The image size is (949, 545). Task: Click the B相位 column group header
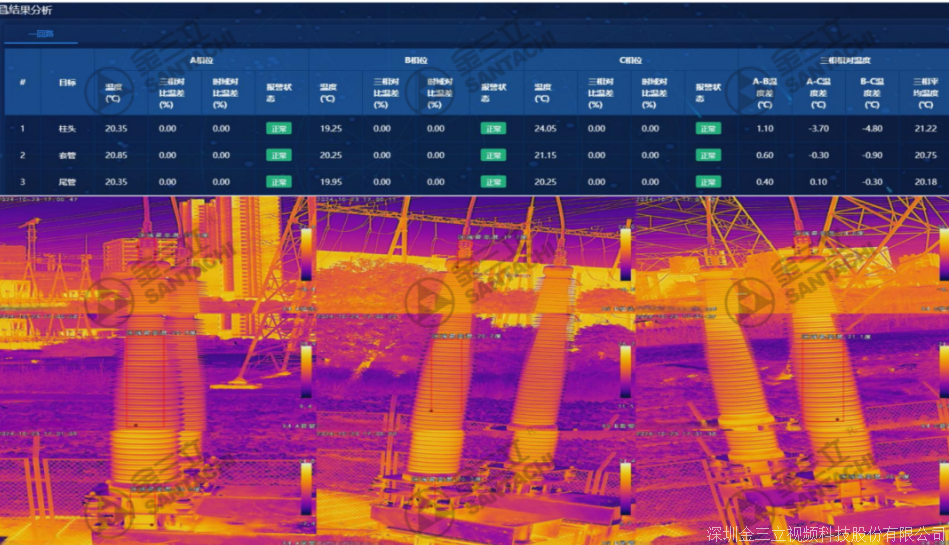(x=416, y=61)
